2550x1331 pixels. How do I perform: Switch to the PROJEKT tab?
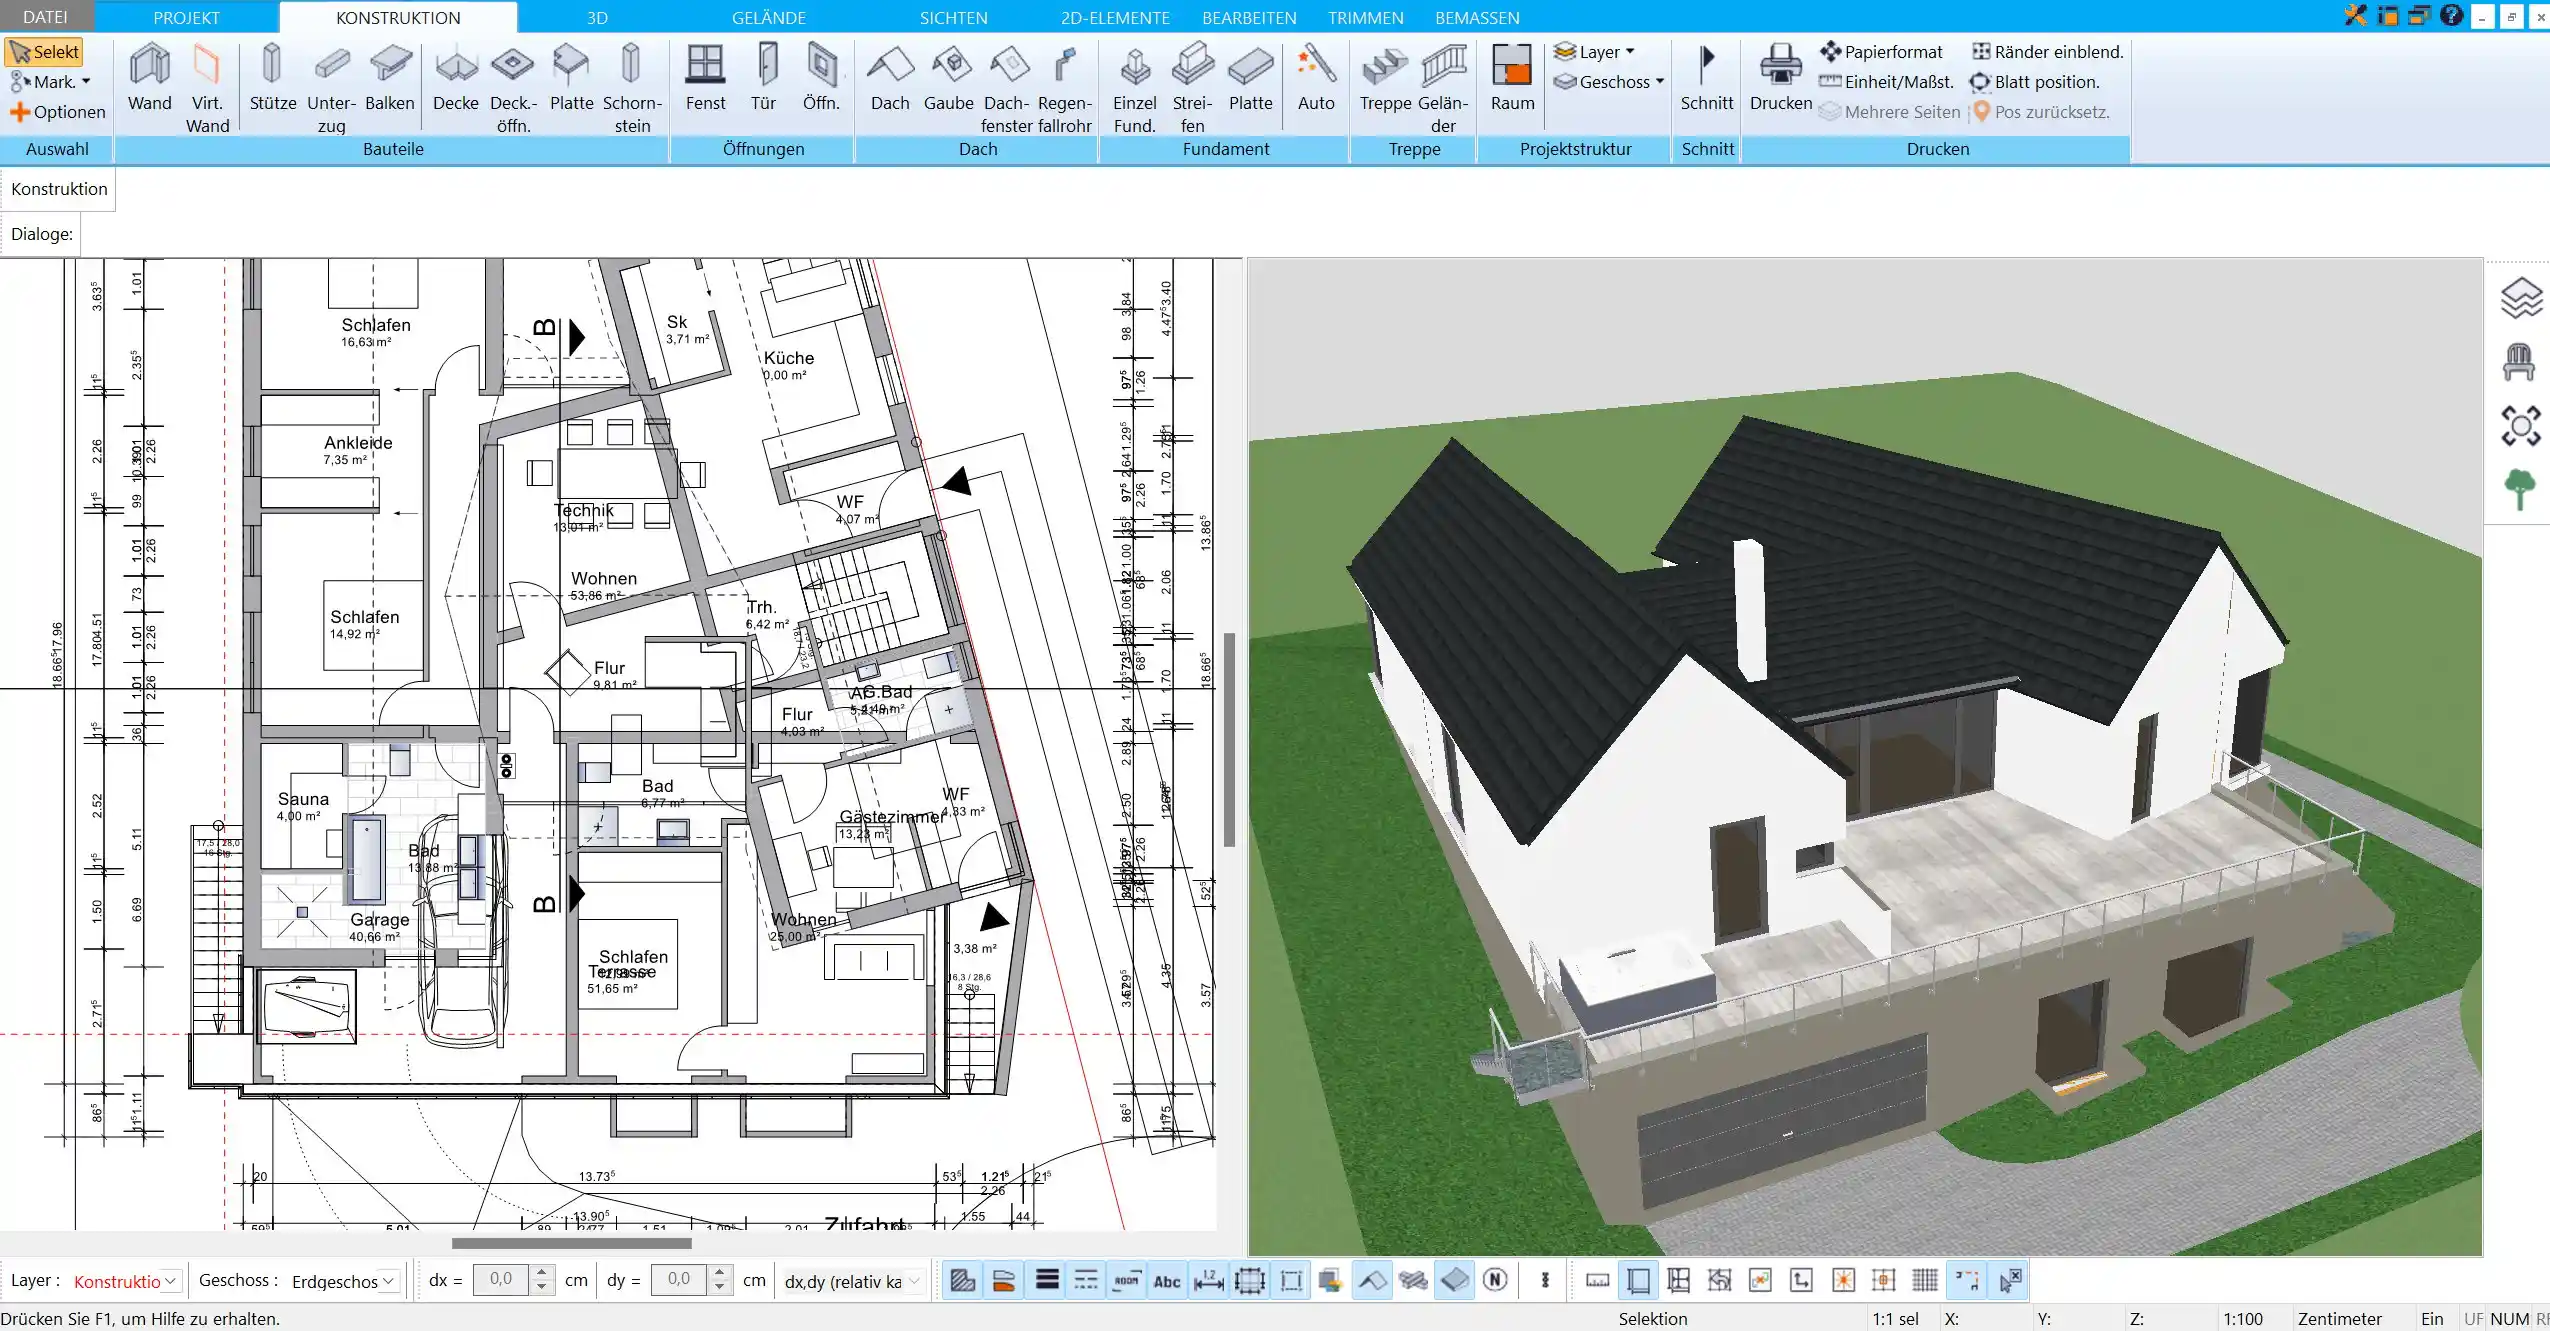pyautogui.click(x=186, y=17)
